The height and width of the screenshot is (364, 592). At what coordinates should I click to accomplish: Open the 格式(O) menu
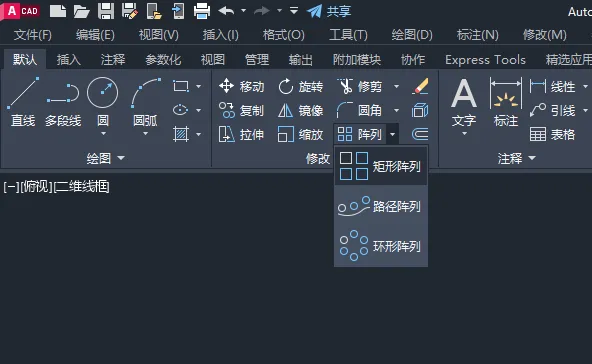coord(284,35)
